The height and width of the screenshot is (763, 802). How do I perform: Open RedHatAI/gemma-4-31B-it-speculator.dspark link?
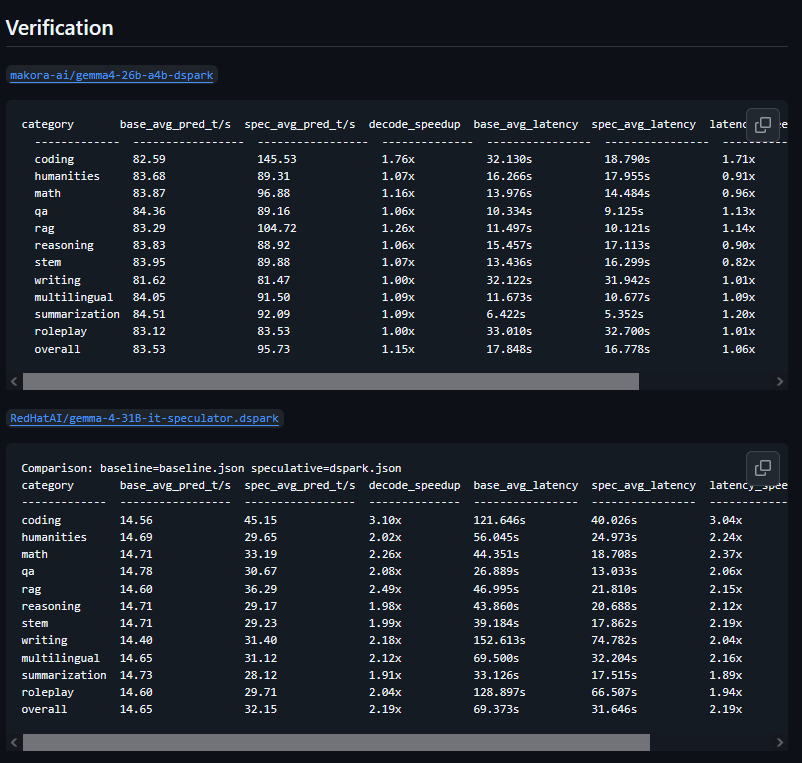(x=144, y=418)
